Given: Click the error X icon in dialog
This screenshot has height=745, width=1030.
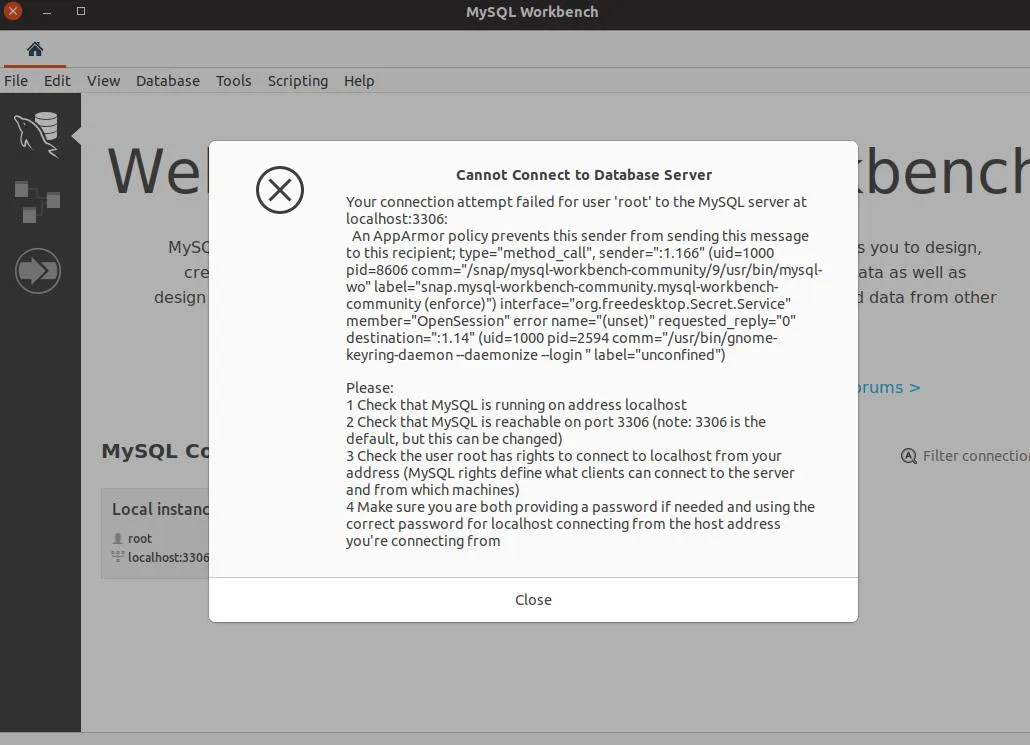Looking at the screenshot, I should (280, 190).
